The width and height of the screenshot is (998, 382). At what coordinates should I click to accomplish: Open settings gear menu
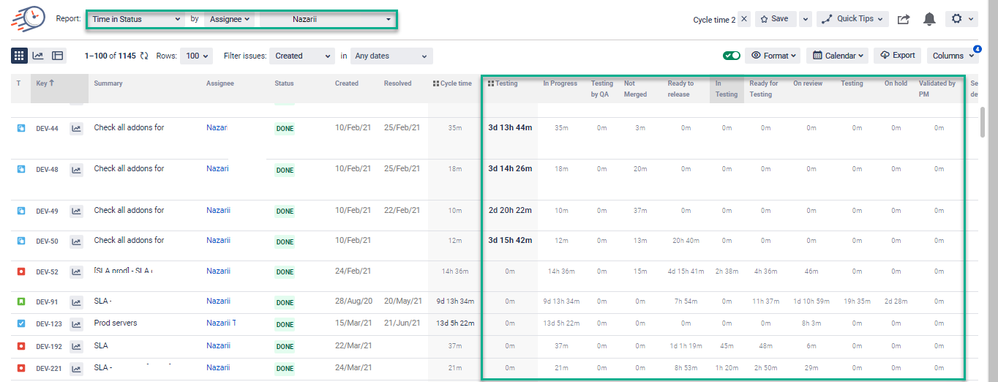(961, 19)
